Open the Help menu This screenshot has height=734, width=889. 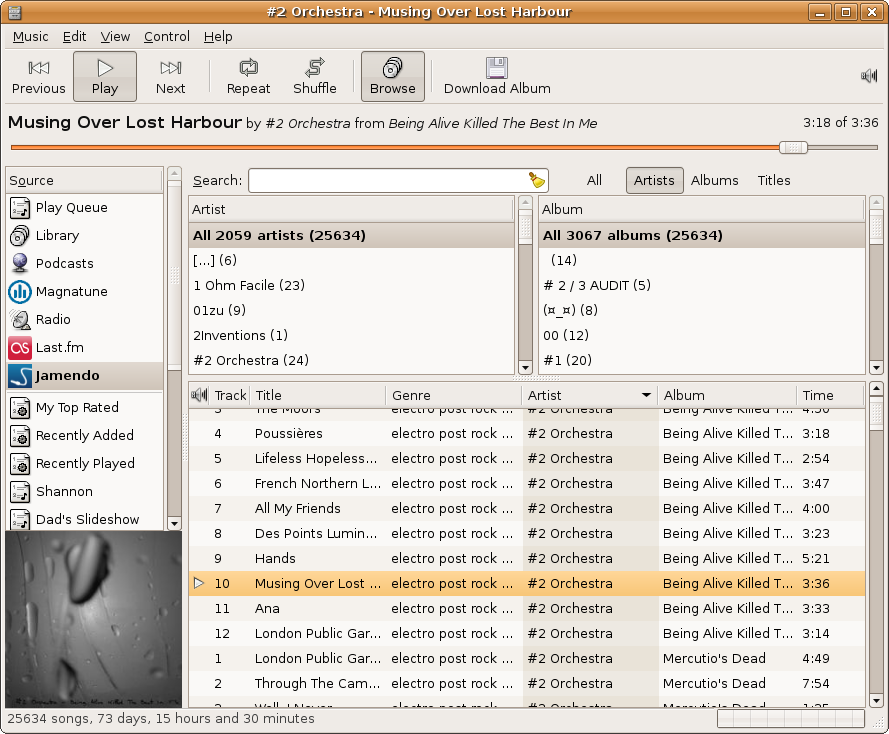tap(218, 37)
